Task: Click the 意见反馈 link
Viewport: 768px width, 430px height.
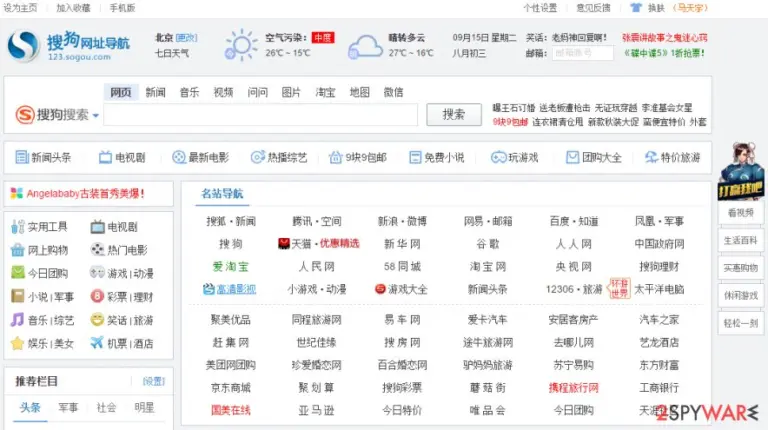Action: pyautogui.click(x=593, y=8)
